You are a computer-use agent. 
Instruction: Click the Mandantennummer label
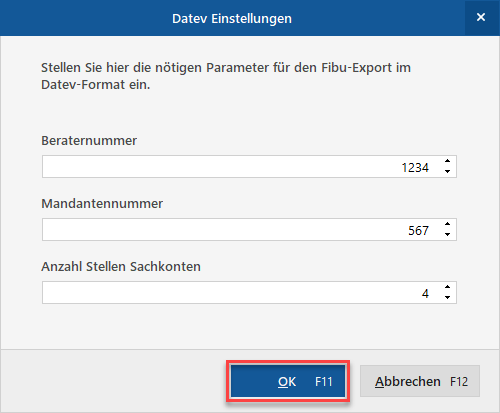click(x=102, y=203)
